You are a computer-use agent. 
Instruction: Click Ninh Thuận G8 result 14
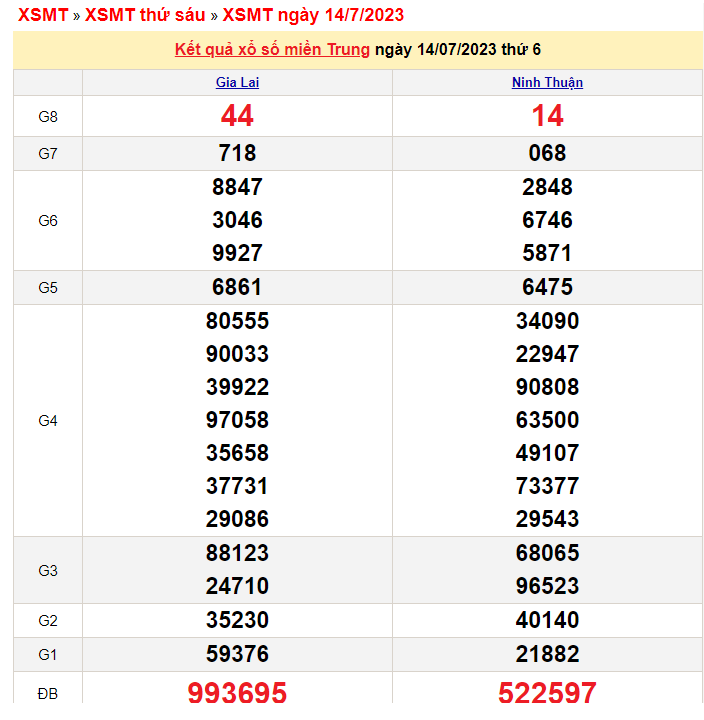(x=547, y=116)
